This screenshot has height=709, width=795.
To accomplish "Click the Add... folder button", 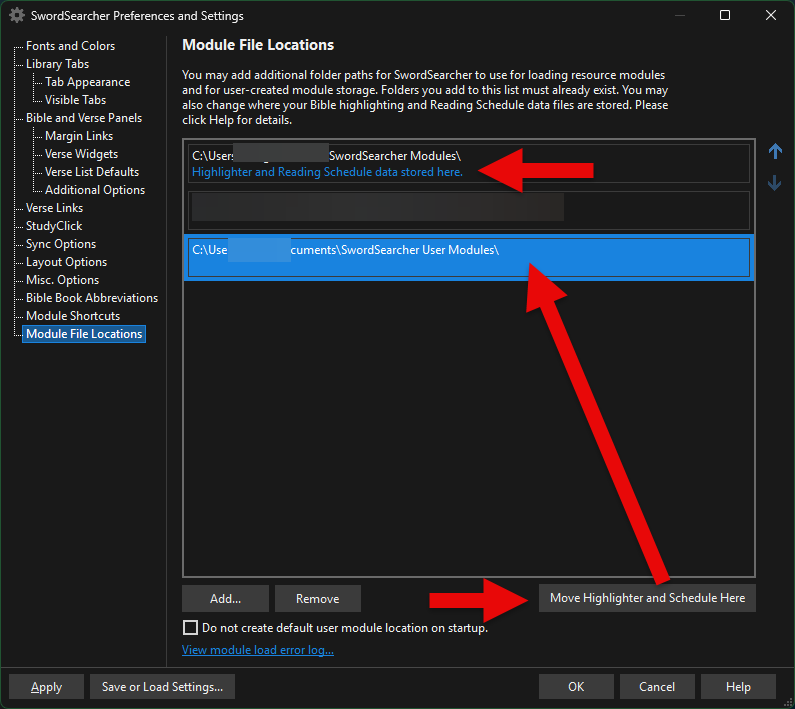I will (x=225, y=598).
